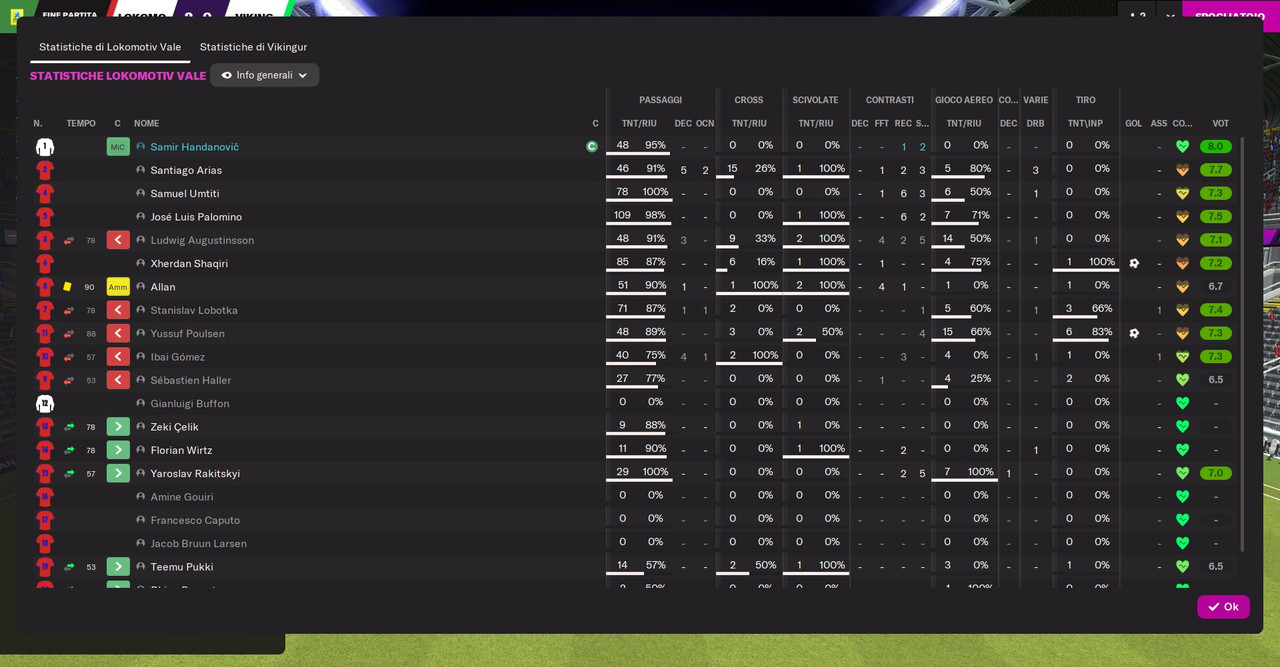Open Xherdan Shaqiri's player name link
Viewport: 1280px width, 667px height.
(x=189, y=264)
